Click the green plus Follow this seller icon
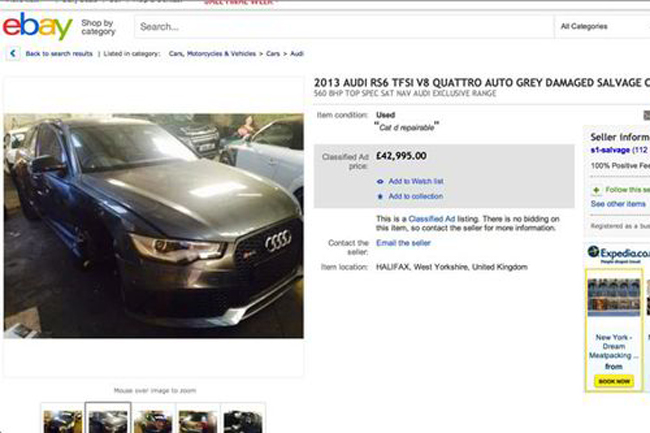This screenshot has height=433, width=650. tap(596, 190)
